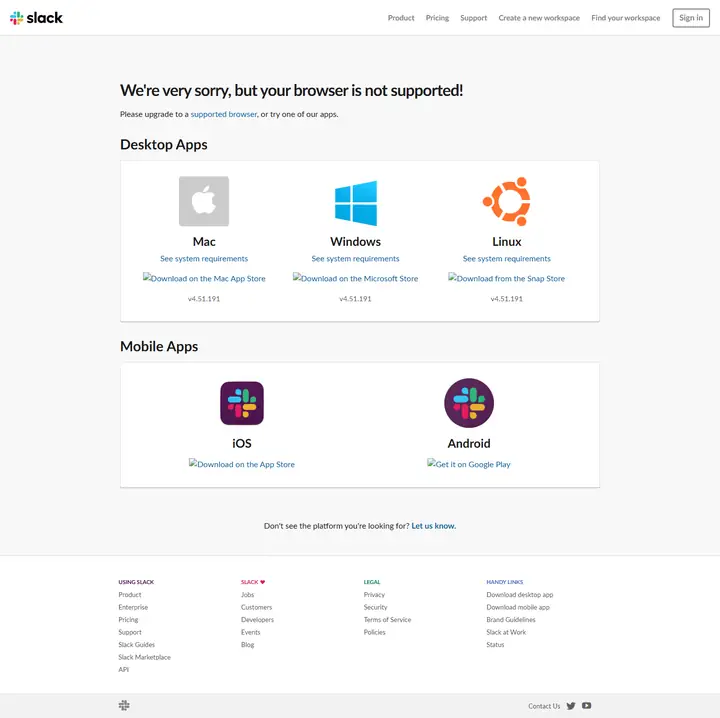The image size is (720, 718).
Task: Open Blog footer link
Action: [x=248, y=645]
